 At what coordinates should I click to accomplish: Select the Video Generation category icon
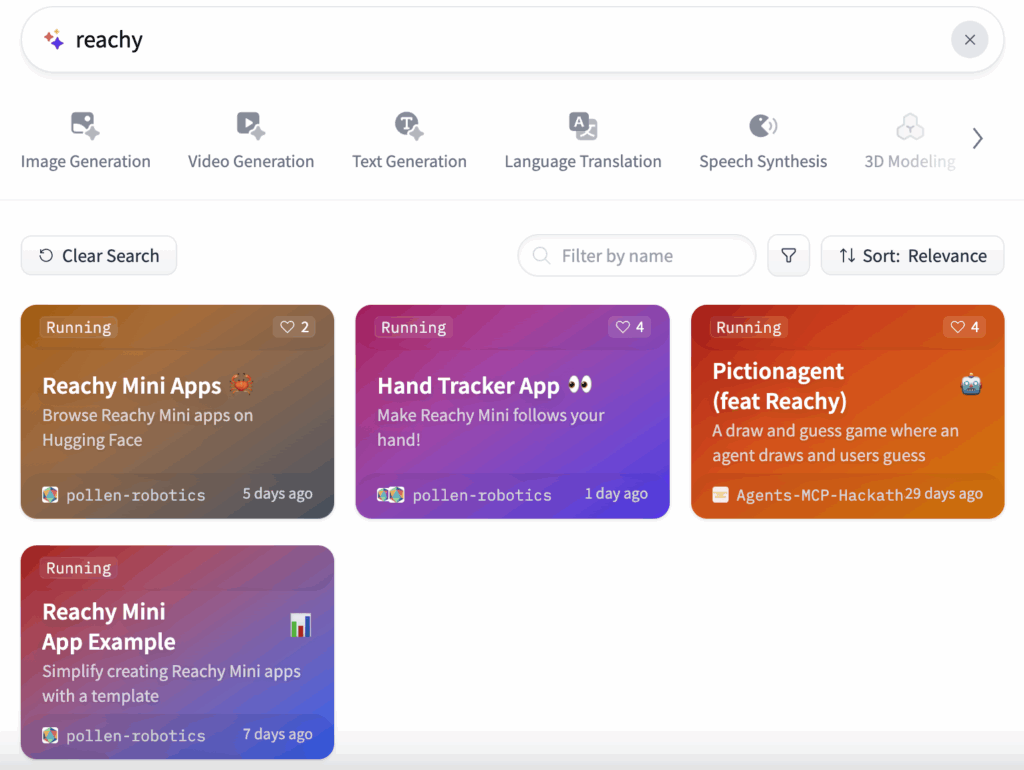pyautogui.click(x=251, y=125)
